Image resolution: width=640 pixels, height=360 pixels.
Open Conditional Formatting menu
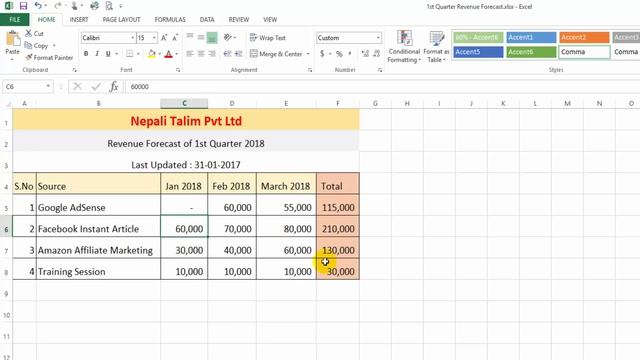404,47
